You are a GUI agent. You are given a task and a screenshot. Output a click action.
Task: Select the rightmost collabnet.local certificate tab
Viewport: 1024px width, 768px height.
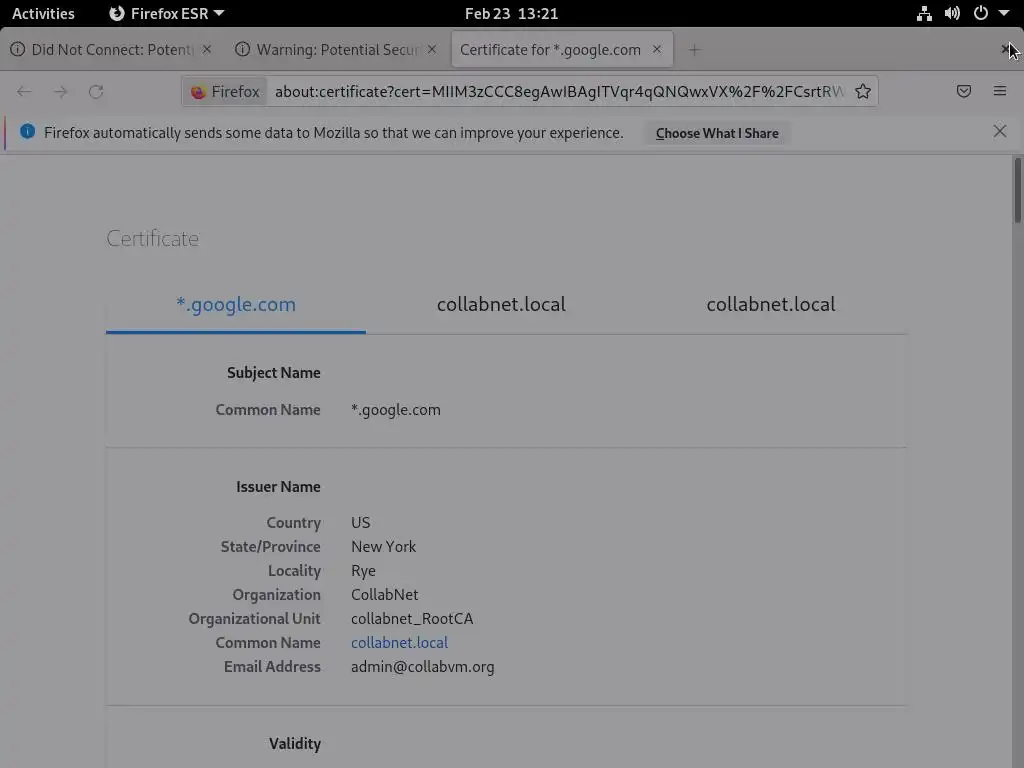[x=771, y=304]
